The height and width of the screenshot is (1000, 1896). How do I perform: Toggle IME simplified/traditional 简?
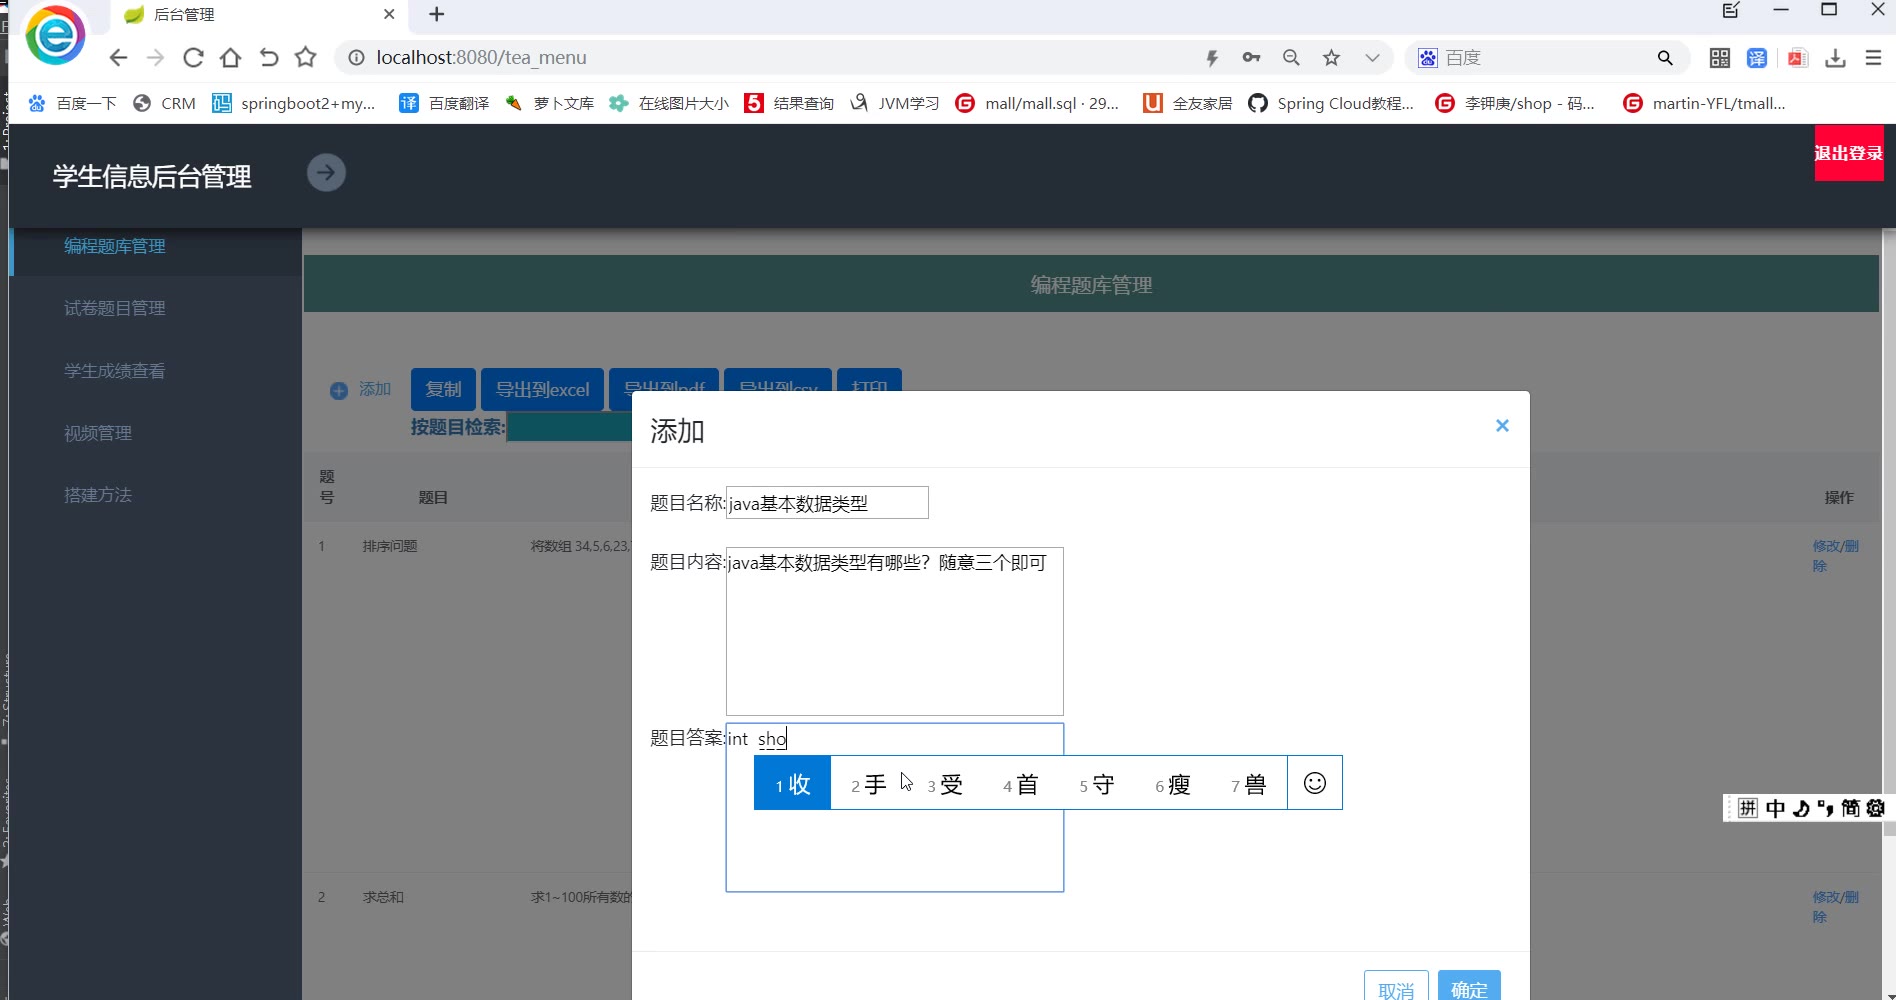pos(1850,808)
